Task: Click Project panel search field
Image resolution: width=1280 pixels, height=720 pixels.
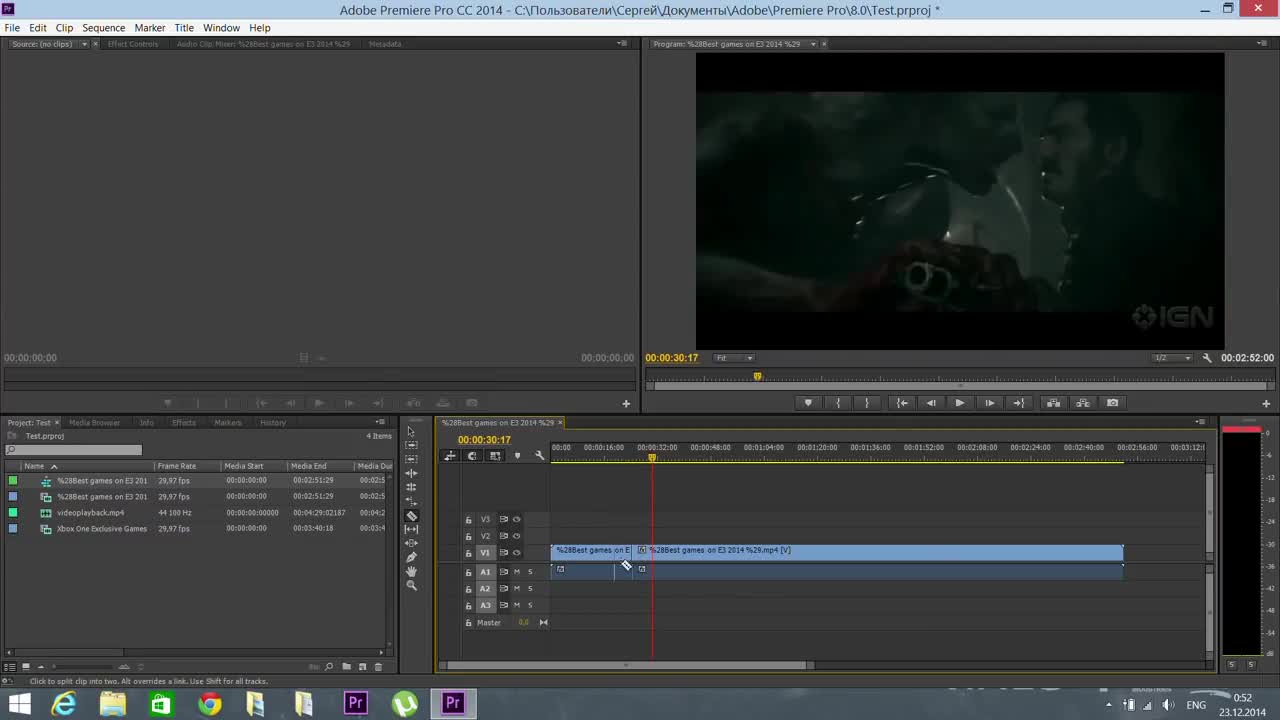Action: pos(74,450)
